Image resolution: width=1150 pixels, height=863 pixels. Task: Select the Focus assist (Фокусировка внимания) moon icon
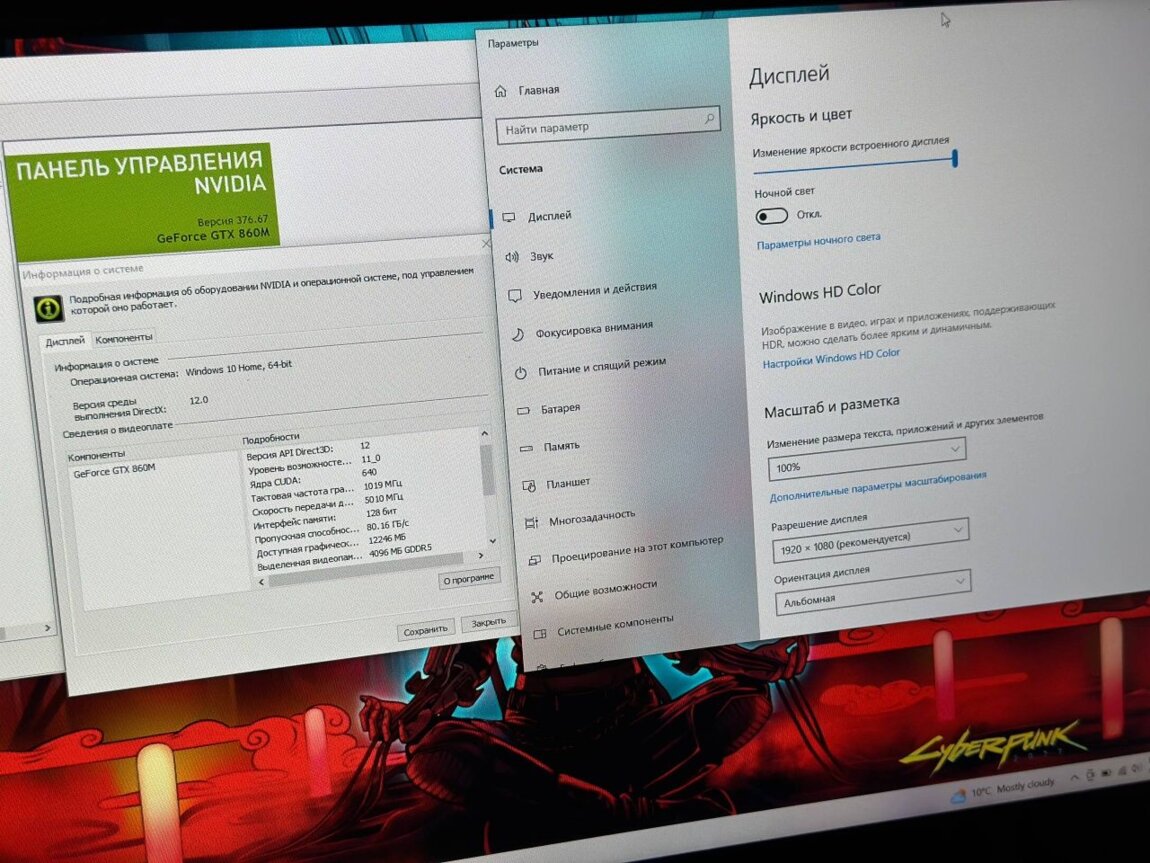tap(518, 334)
